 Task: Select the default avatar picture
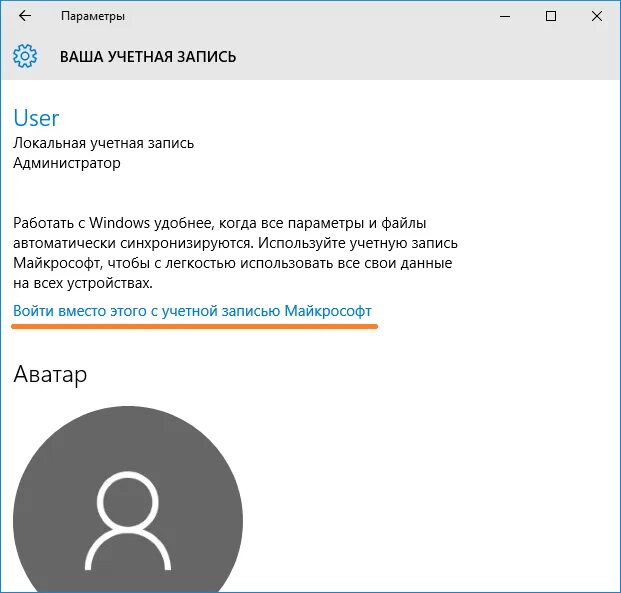pyautogui.click(x=128, y=499)
